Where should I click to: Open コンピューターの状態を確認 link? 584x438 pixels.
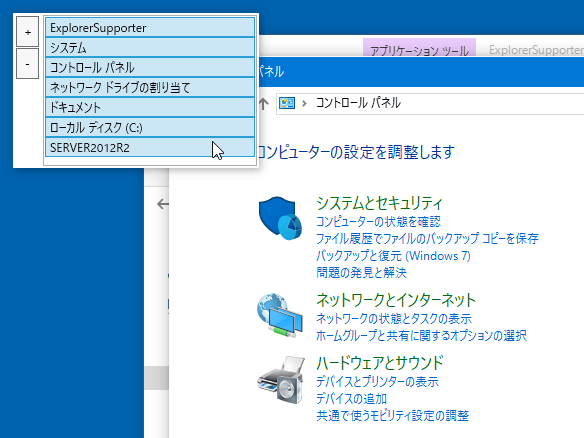tap(378, 222)
